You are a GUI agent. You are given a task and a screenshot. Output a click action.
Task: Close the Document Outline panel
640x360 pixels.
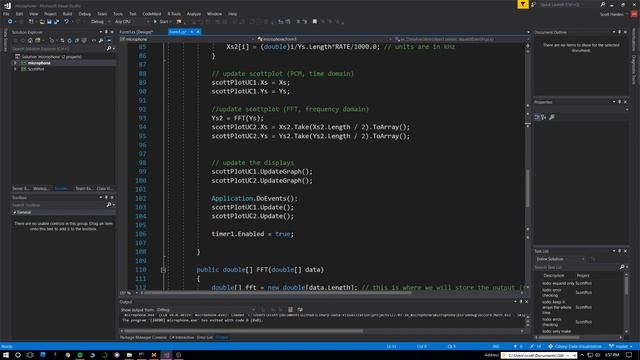pos(625,32)
